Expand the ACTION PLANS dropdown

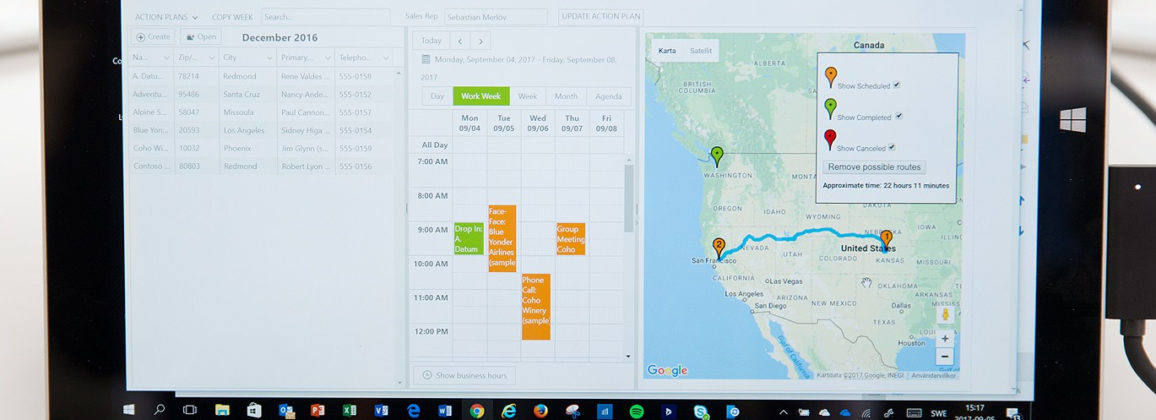[167, 17]
